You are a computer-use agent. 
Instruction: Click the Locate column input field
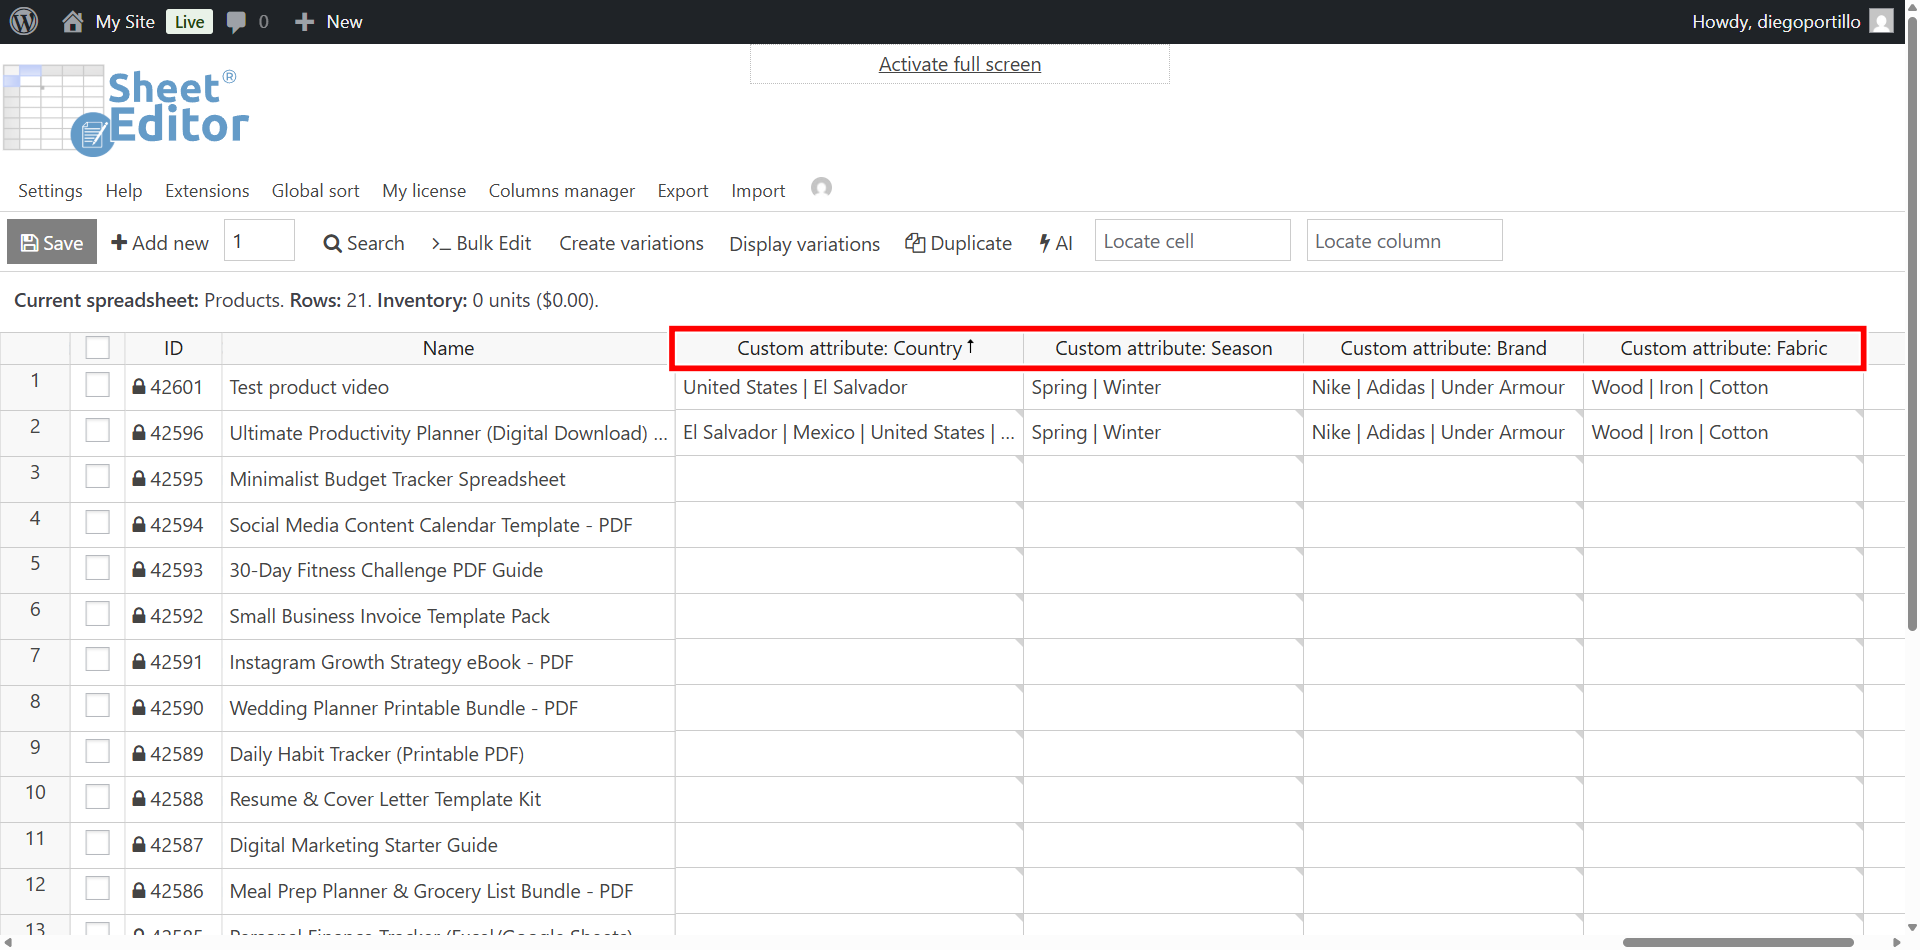1403,241
